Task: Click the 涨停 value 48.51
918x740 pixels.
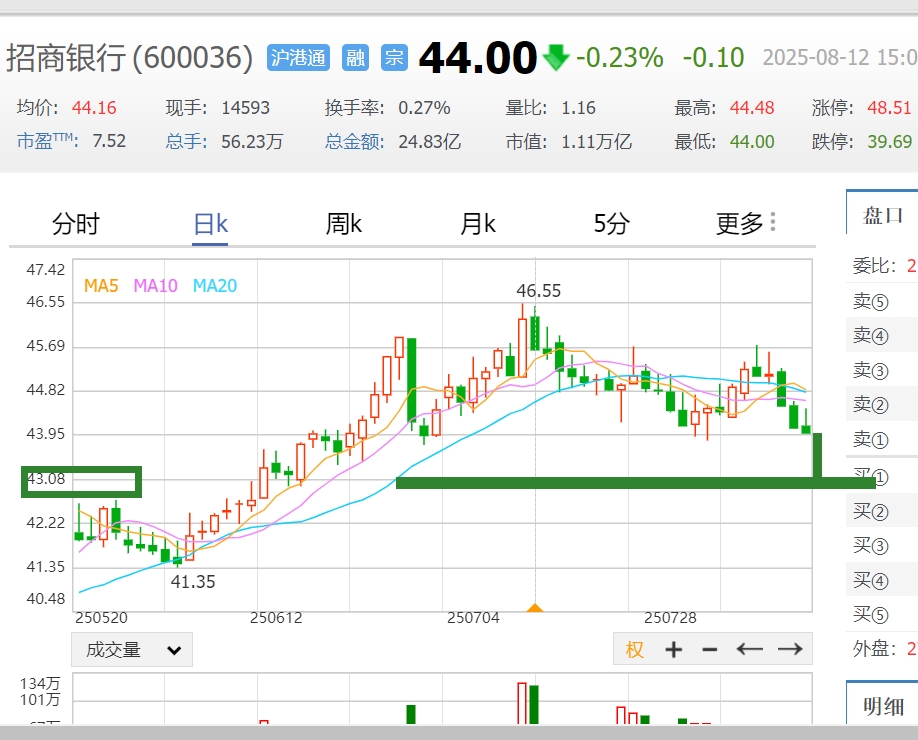Action: [x=889, y=108]
